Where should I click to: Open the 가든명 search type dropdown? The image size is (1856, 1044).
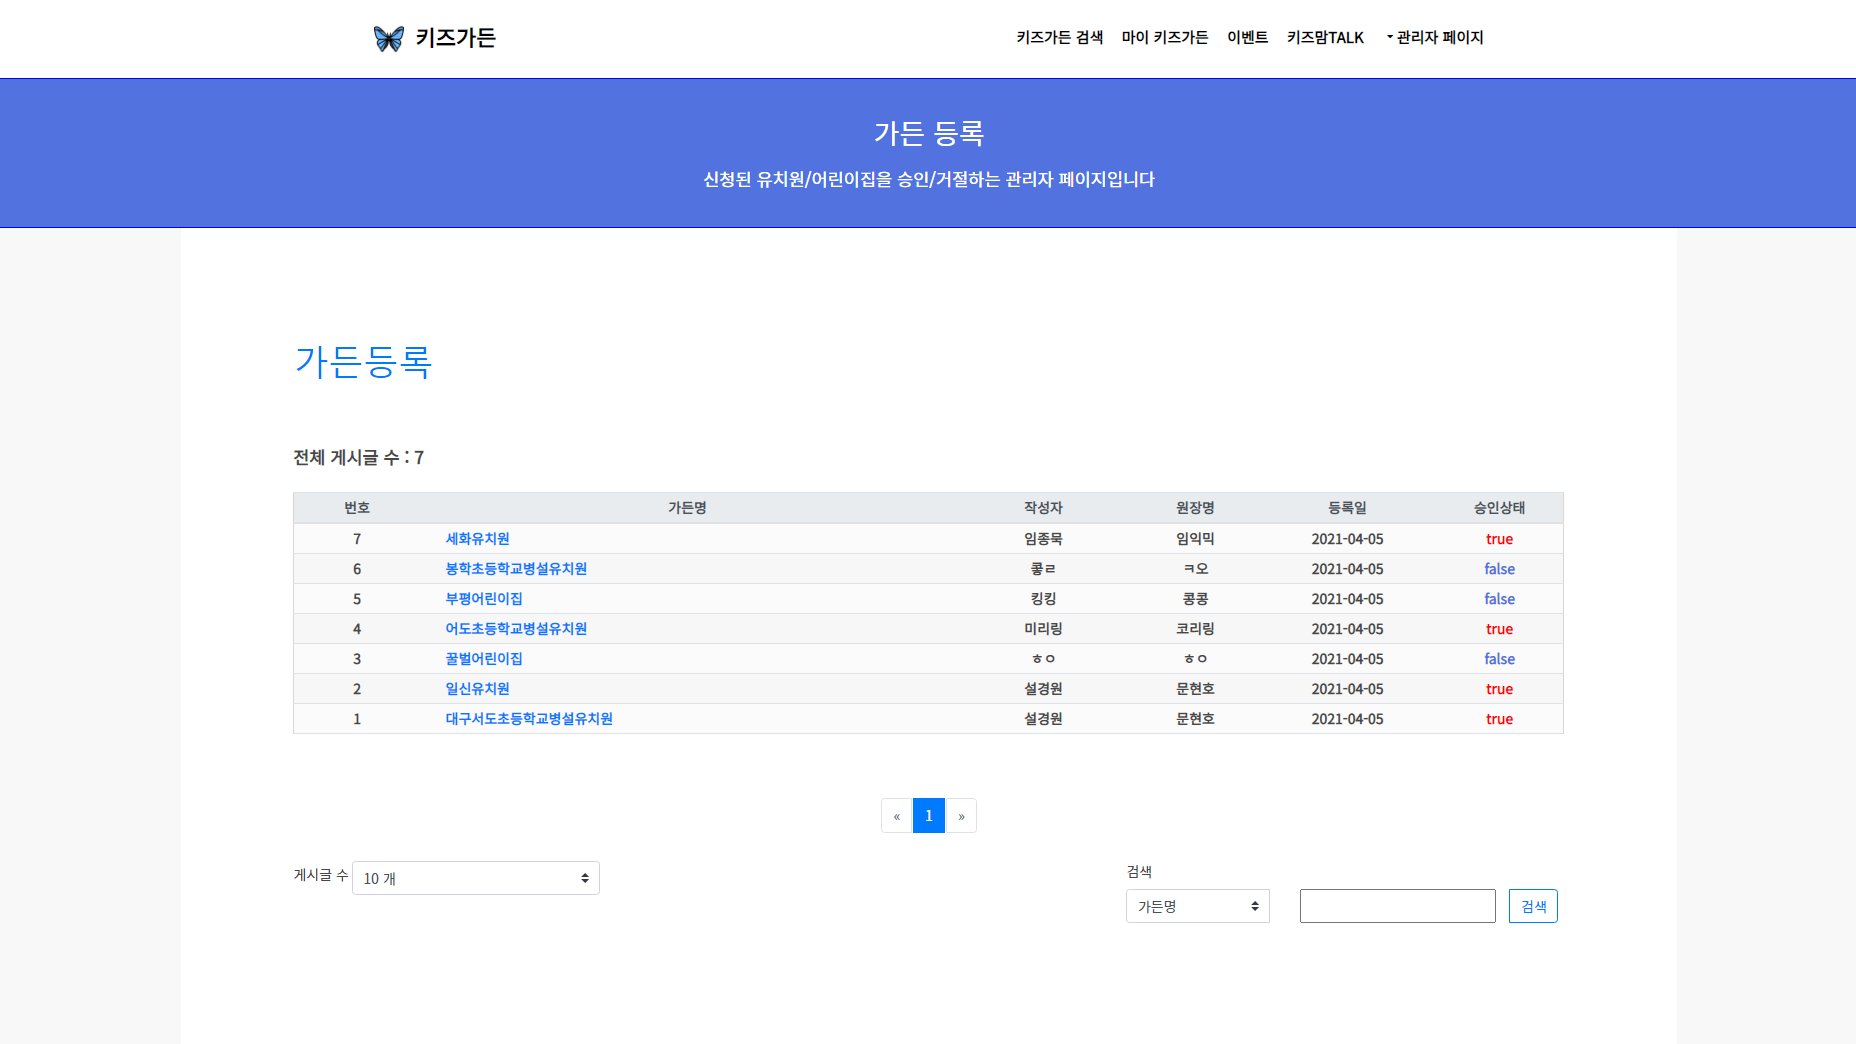[1198, 906]
